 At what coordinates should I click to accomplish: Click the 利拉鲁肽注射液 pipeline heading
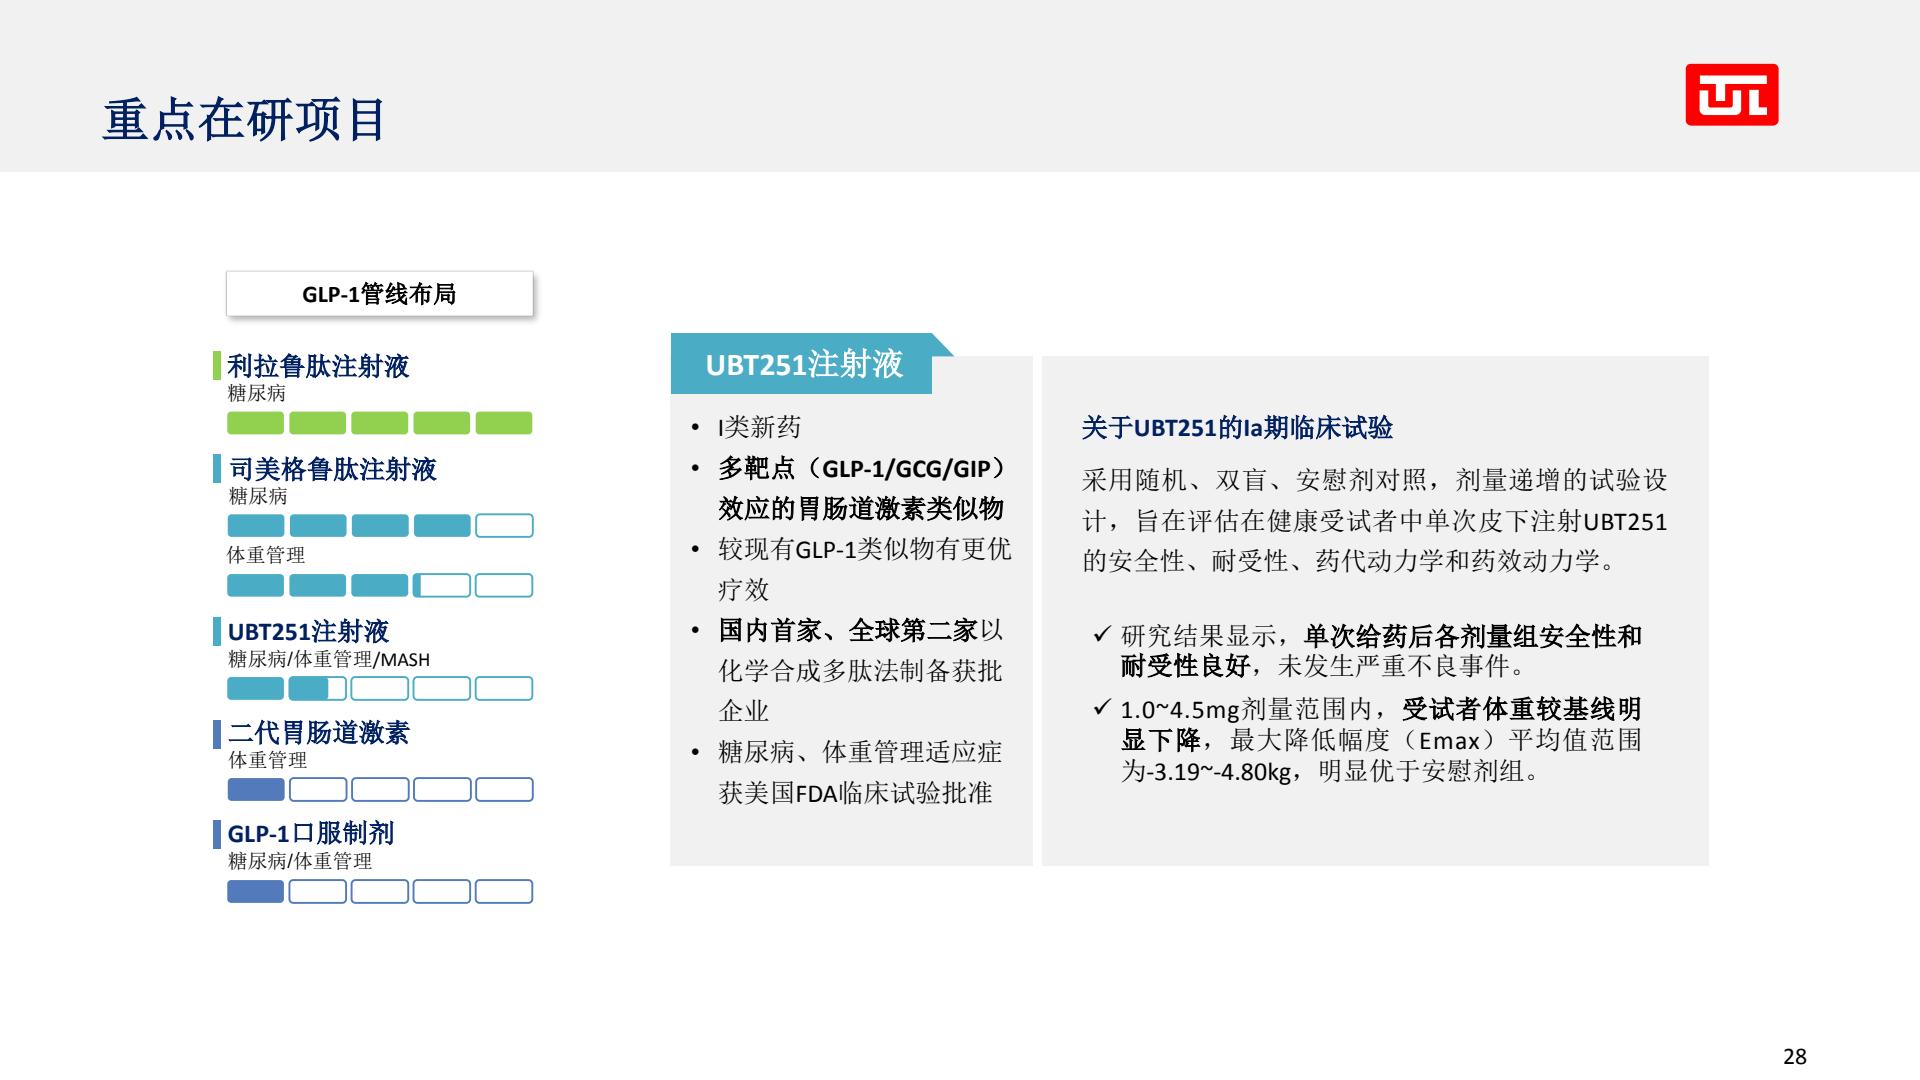[318, 366]
